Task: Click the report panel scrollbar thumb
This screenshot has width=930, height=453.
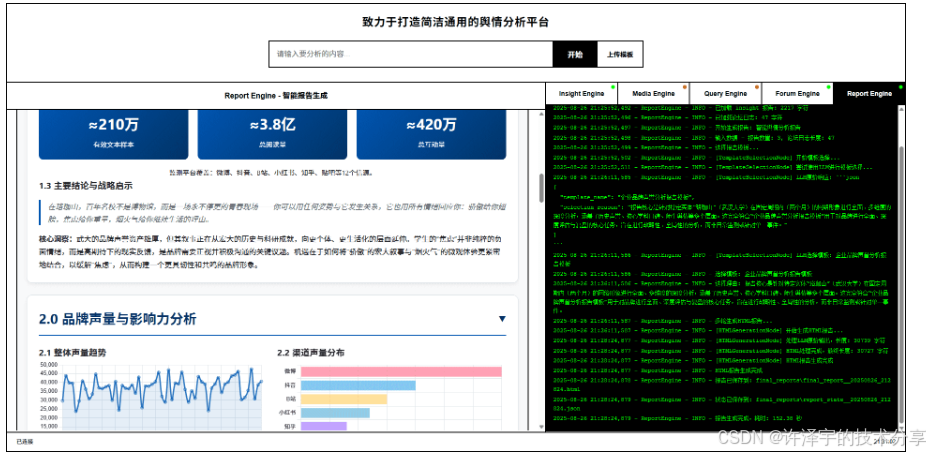Action: (x=541, y=188)
